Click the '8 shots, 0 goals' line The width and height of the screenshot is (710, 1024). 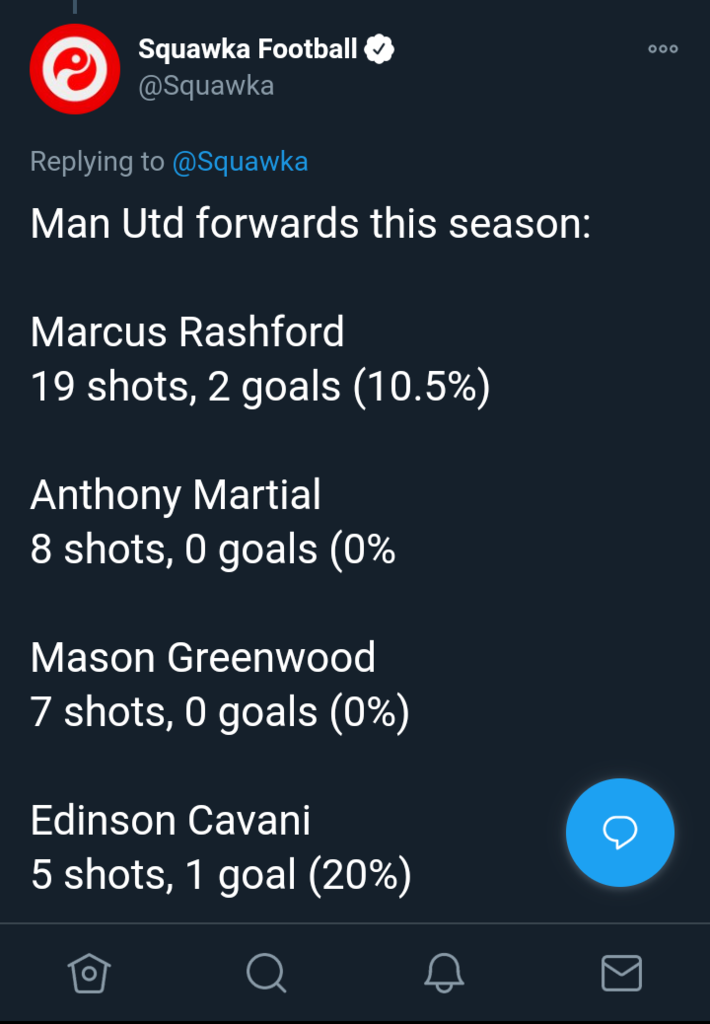(x=213, y=550)
